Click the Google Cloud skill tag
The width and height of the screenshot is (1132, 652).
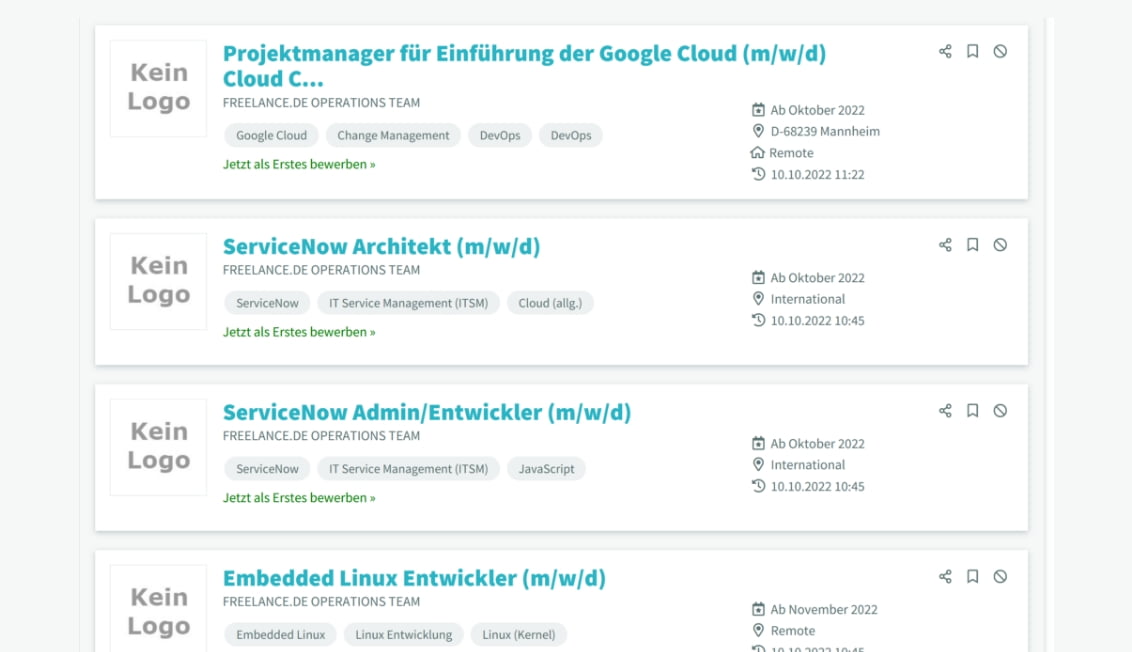point(271,136)
